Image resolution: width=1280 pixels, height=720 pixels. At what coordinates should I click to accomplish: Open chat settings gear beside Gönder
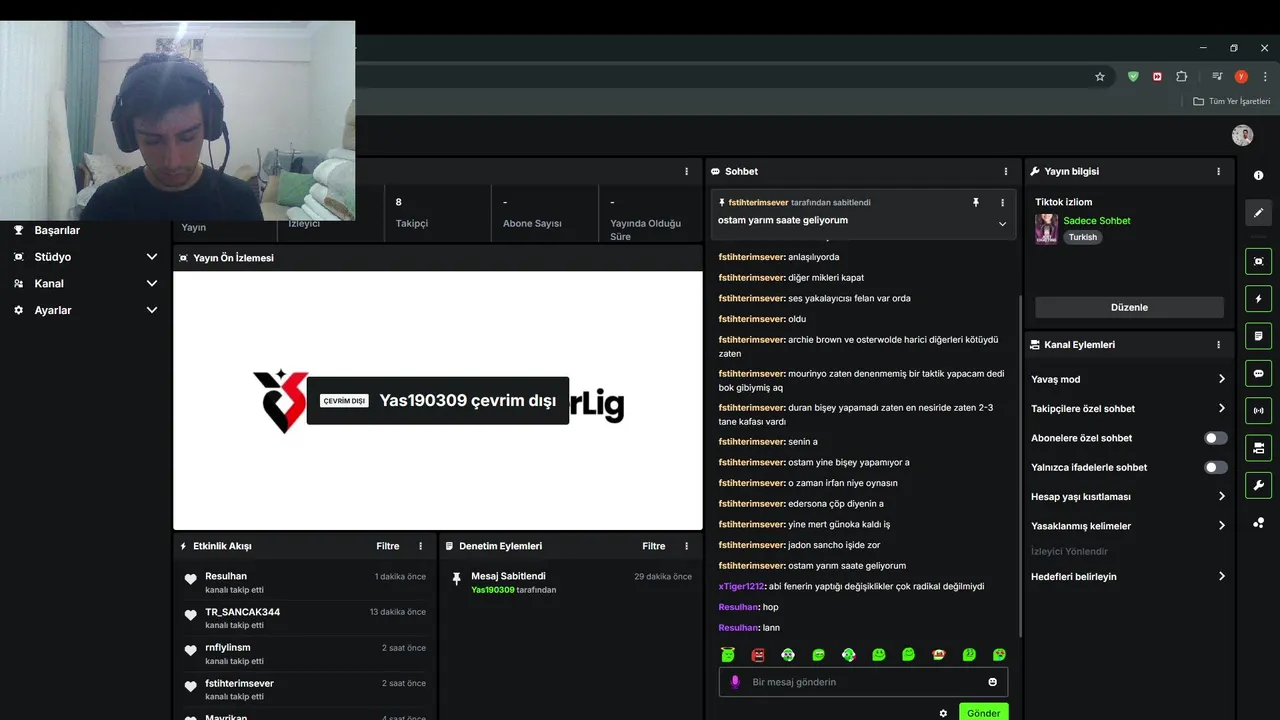942,713
